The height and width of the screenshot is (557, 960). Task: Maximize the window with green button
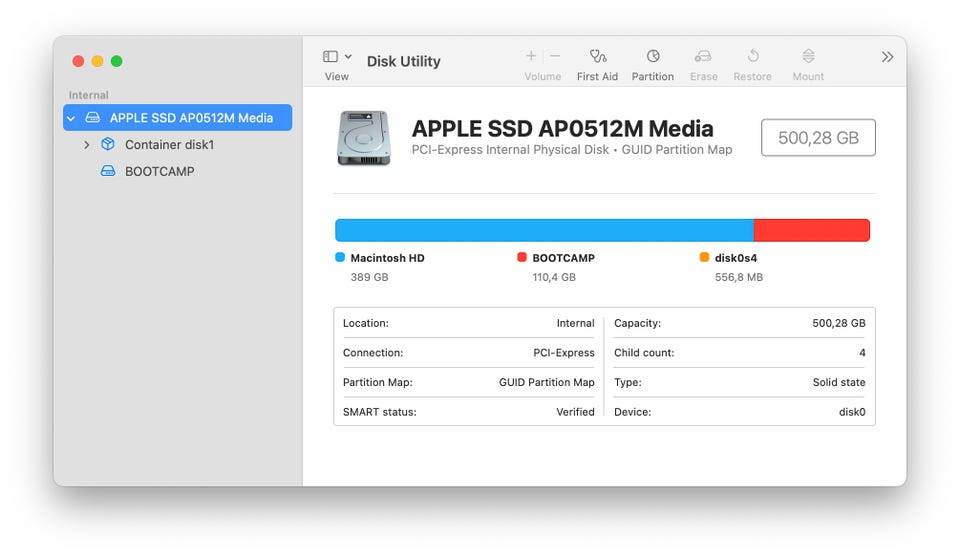click(x=116, y=61)
